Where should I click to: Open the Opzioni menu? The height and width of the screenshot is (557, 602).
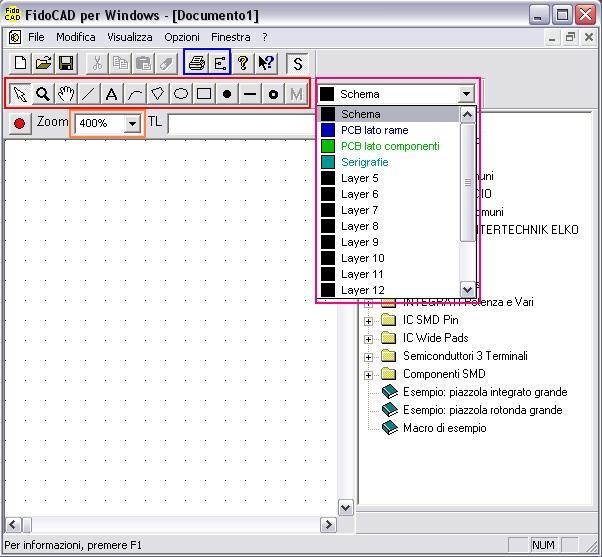pos(182,37)
